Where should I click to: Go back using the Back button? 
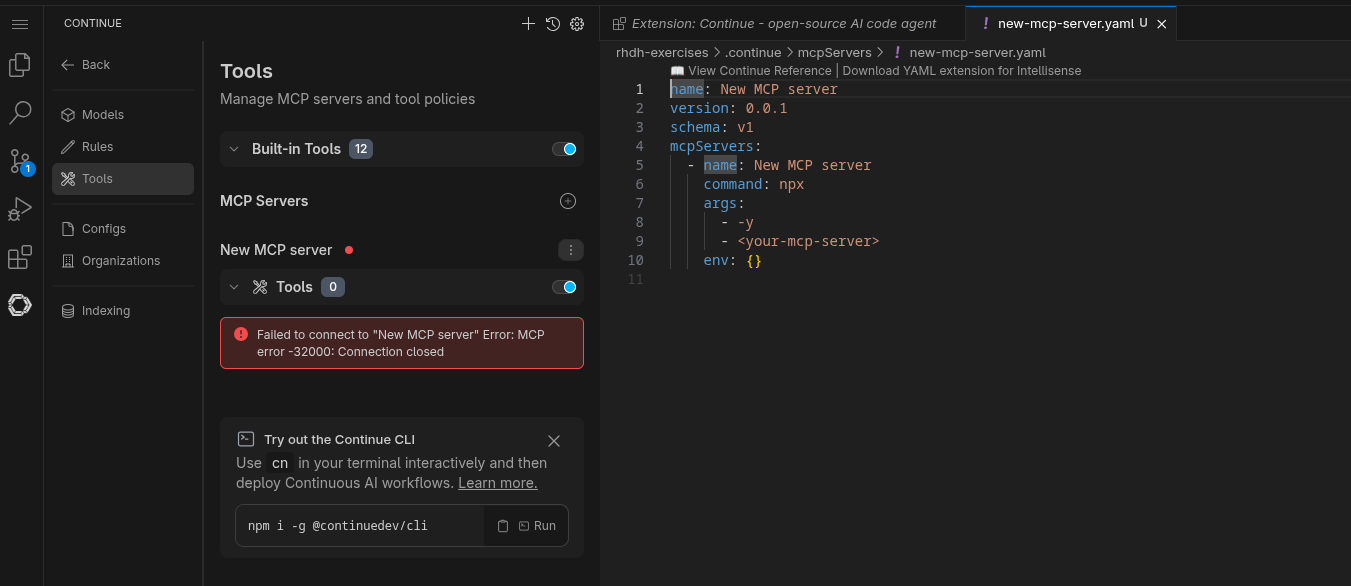[86, 65]
